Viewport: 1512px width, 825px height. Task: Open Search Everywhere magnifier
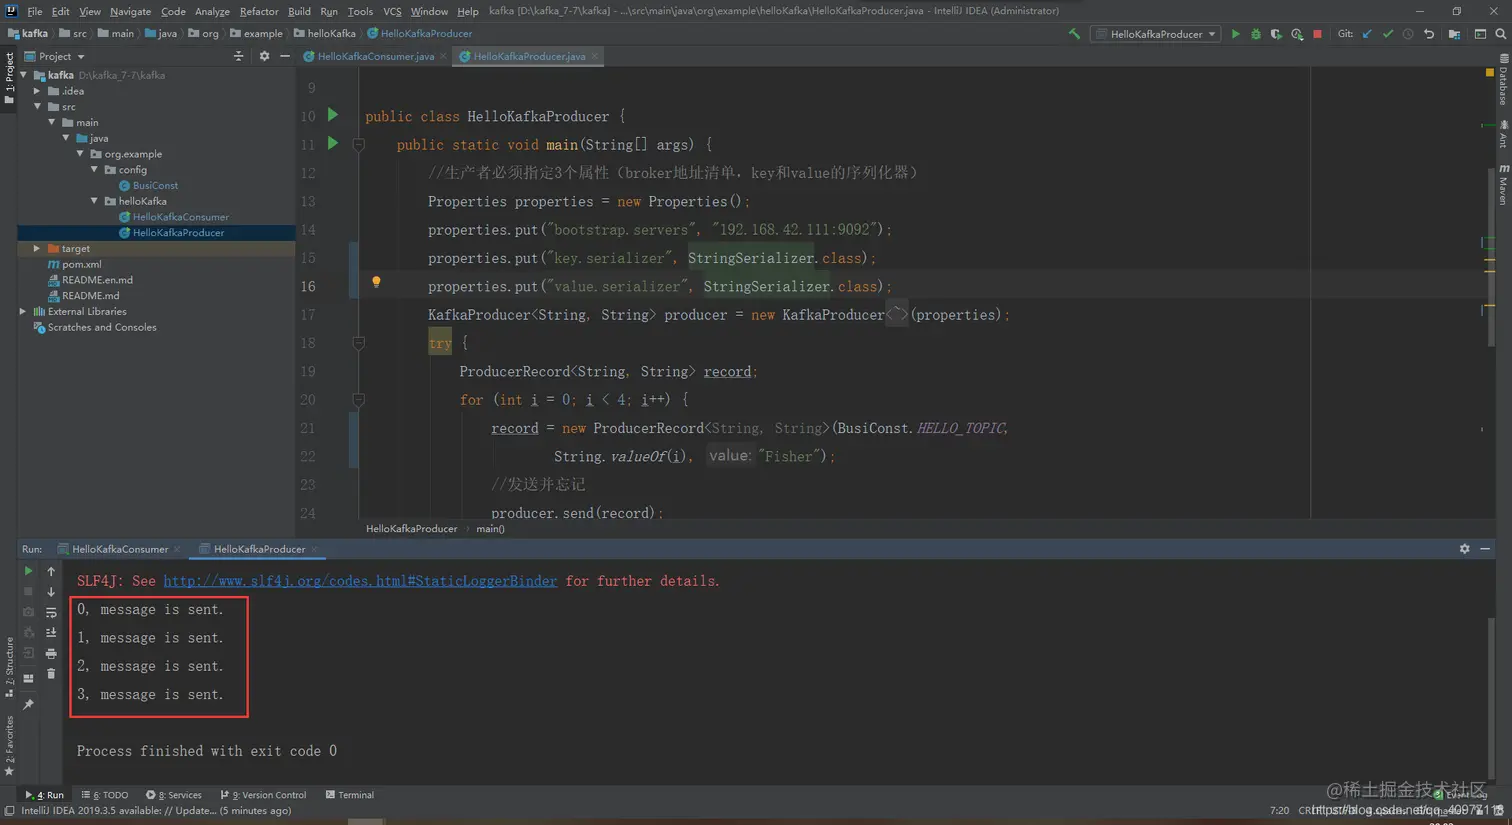pyautogui.click(x=1501, y=34)
